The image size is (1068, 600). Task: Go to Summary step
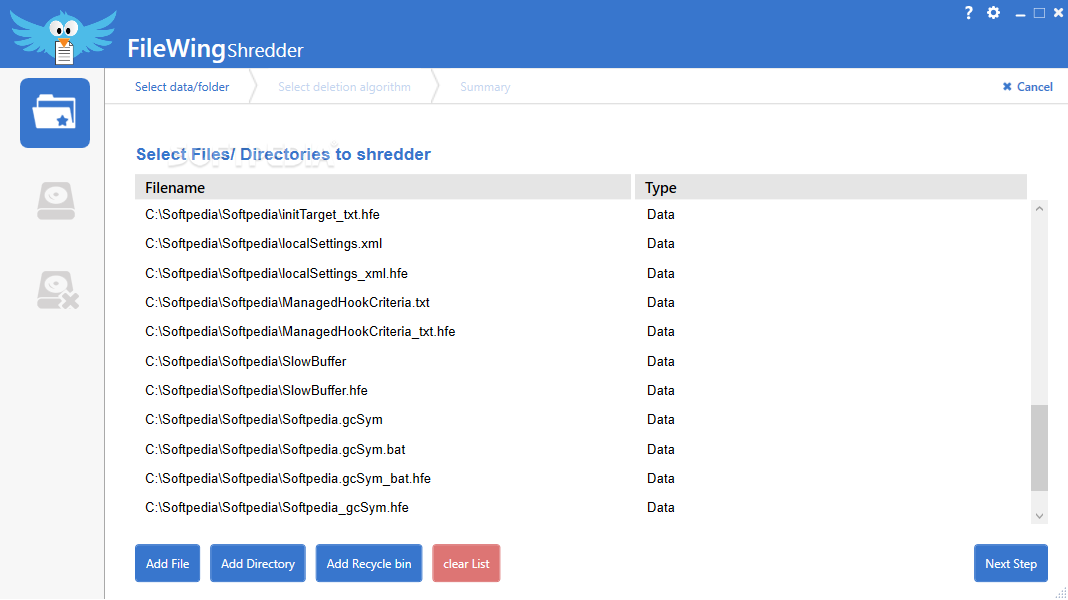[485, 86]
